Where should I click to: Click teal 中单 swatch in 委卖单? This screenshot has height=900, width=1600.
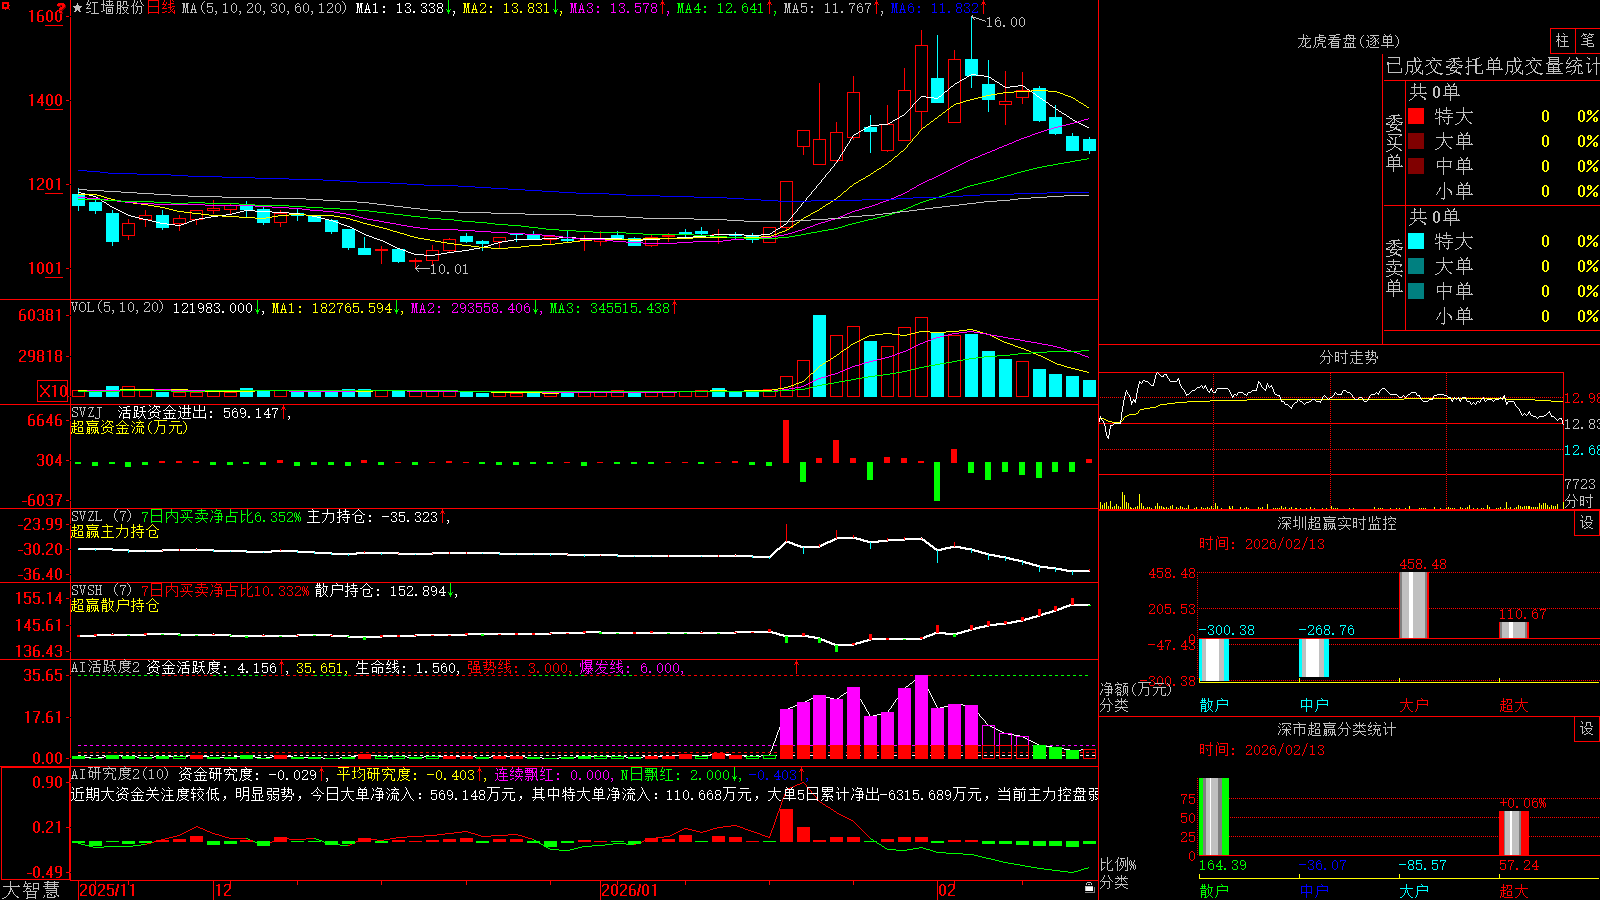pyautogui.click(x=1416, y=291)
